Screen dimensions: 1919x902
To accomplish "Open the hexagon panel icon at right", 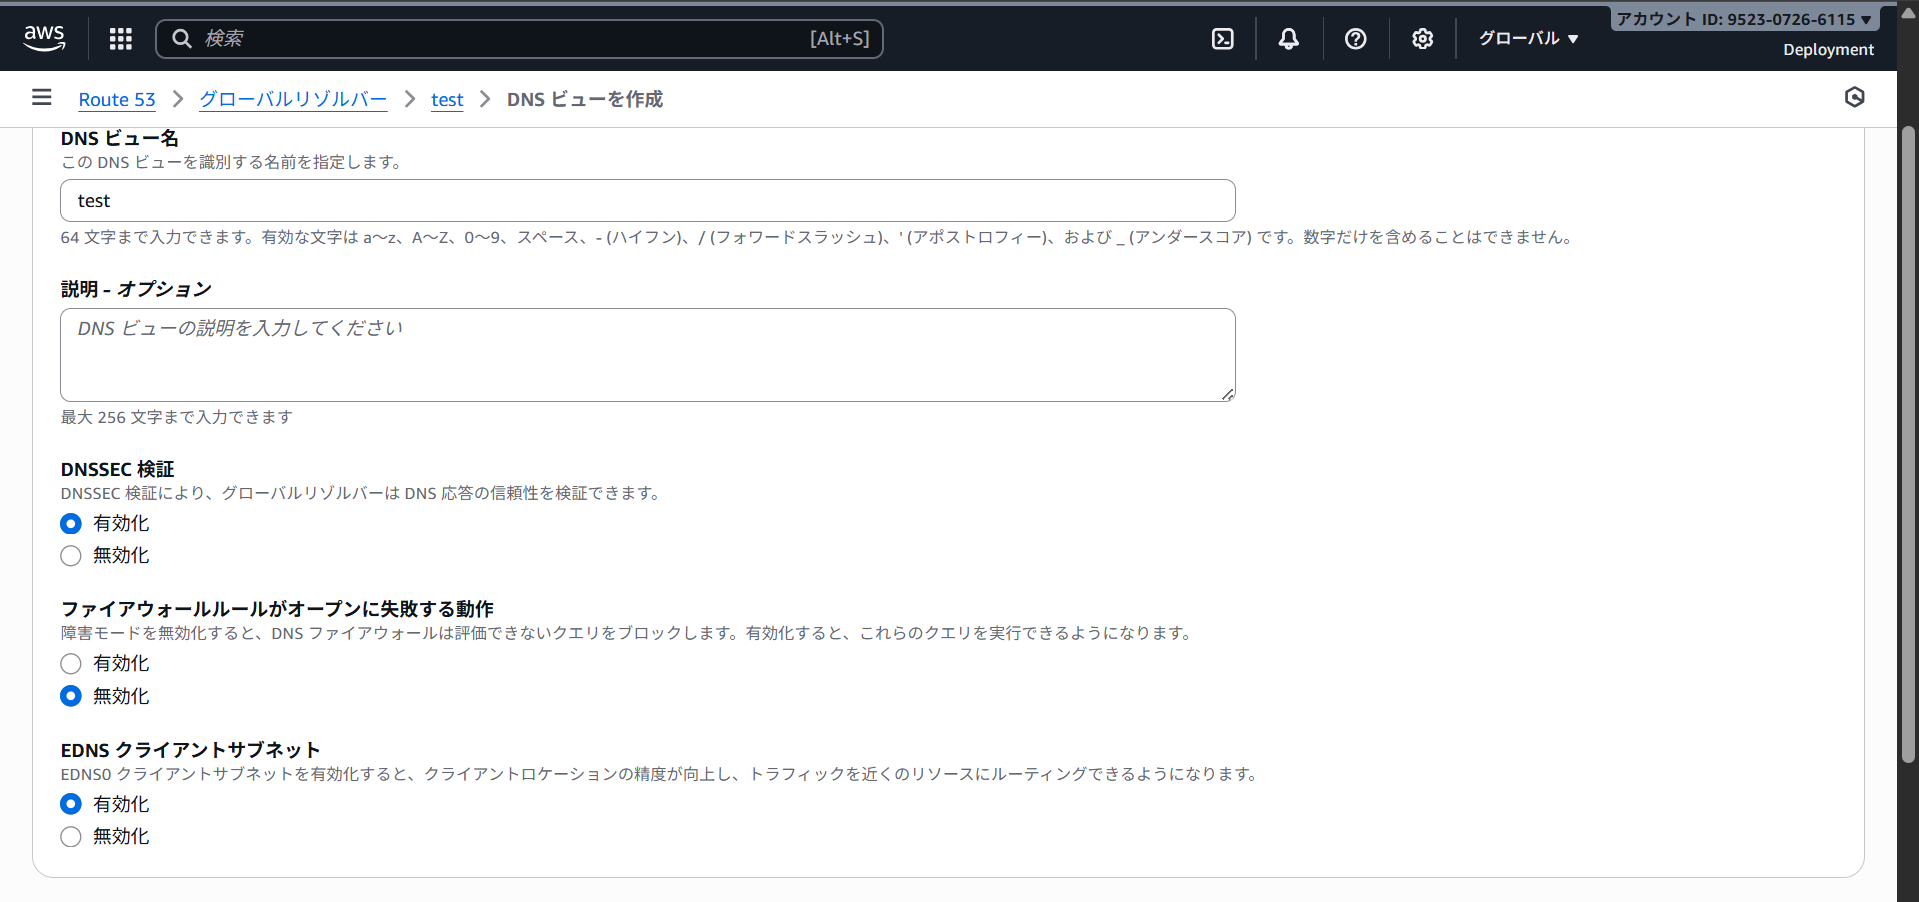I will [1854, 97].
